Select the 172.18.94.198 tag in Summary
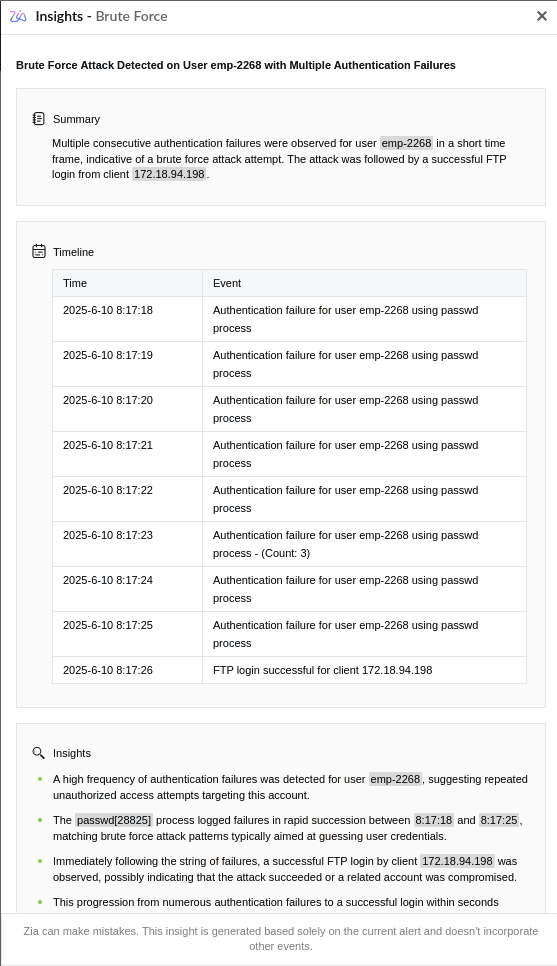 [169, 174]
